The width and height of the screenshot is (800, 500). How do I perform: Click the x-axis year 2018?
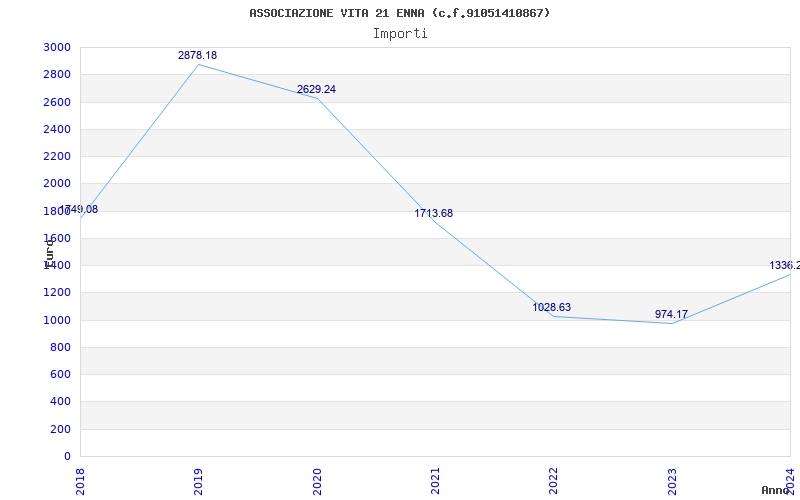coord(80,481)
